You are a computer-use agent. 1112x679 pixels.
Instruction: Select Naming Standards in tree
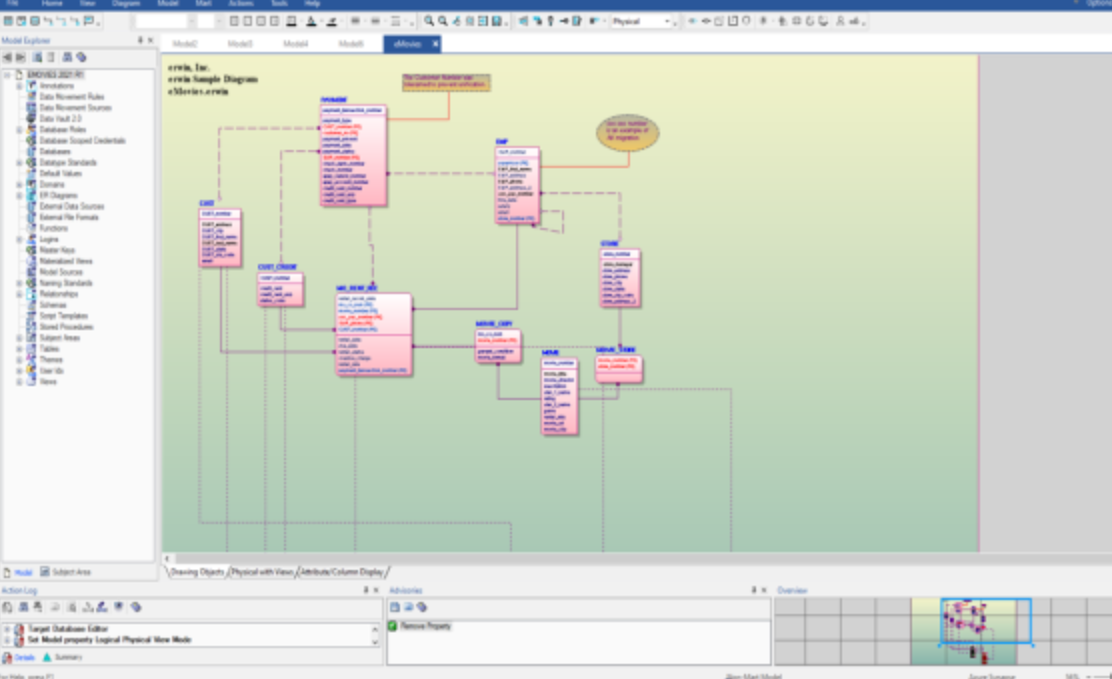[x=66, y=283]
